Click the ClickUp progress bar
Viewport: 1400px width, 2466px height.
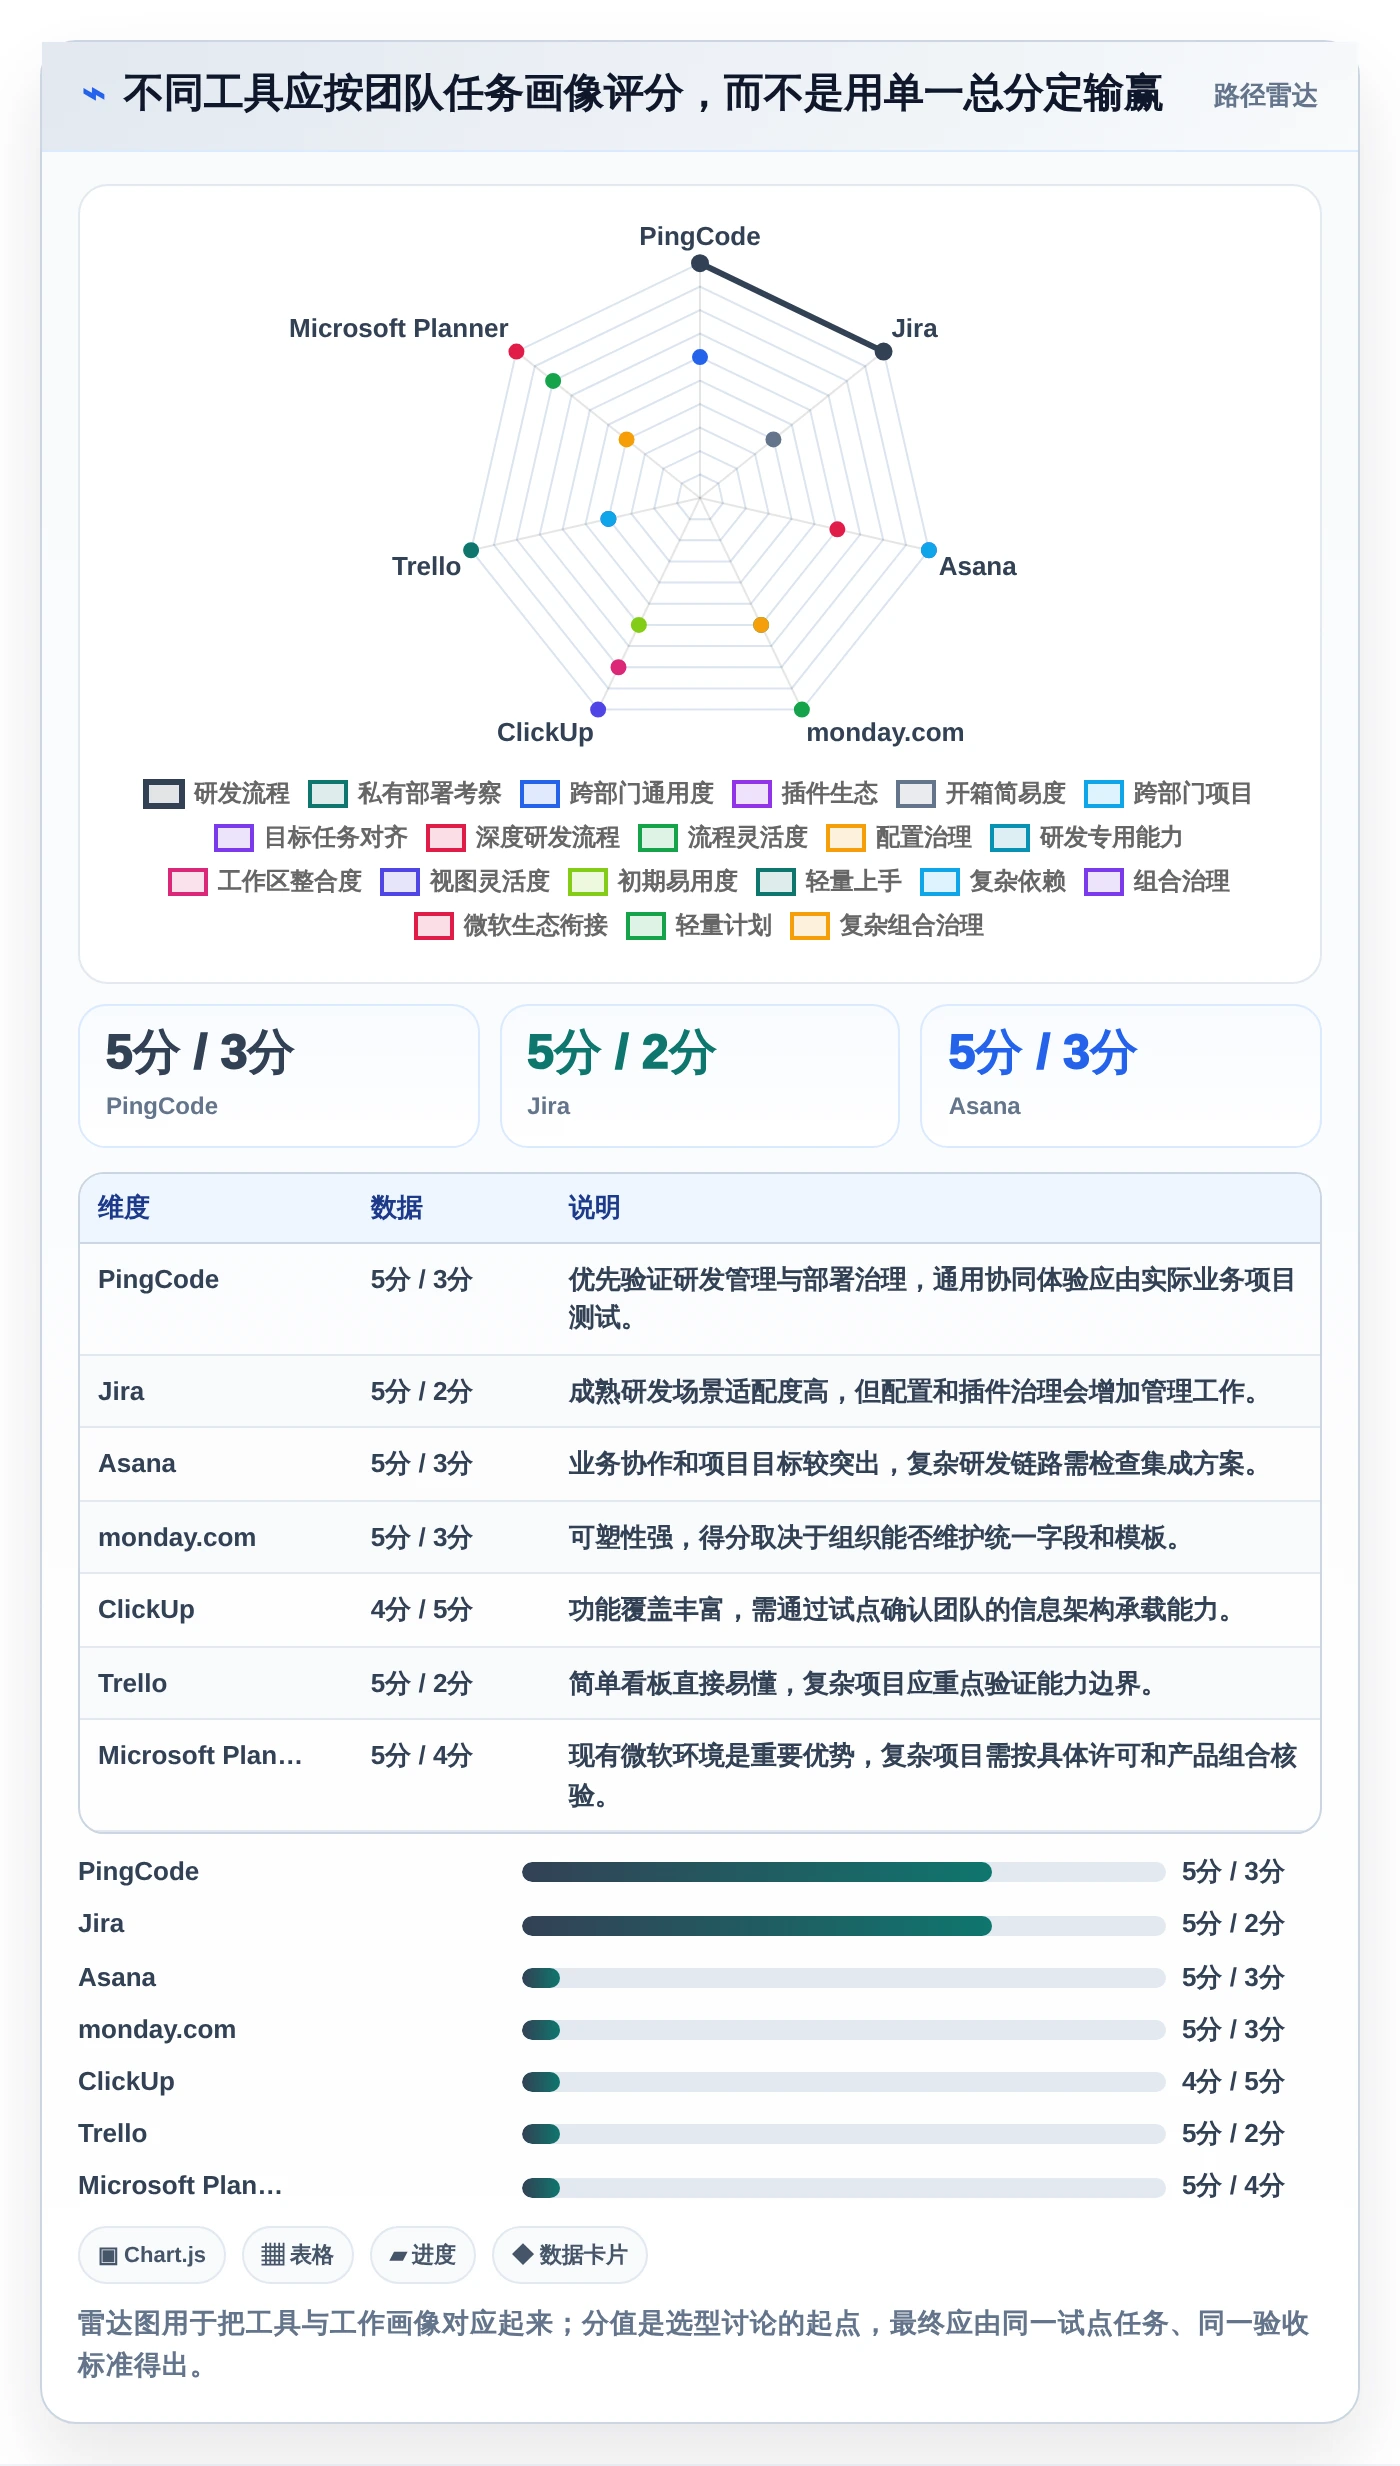click(x=843, y=2081)
